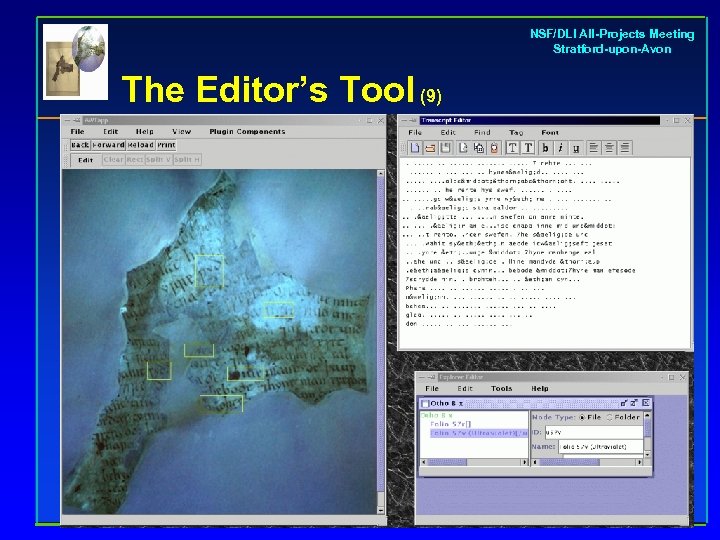This screenshot has height=540, width=720.
Task: Center-align text in Transcript Editor
Action: pyautogui.click(x=609, y=148)
